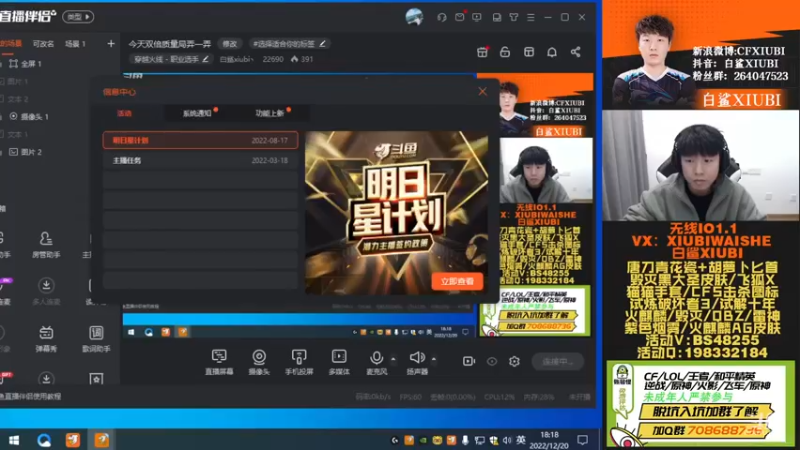Image resolution: width=800 pixels, height=450 pixels.
Task: Toggle the preview eye icon
Action: 492,361
